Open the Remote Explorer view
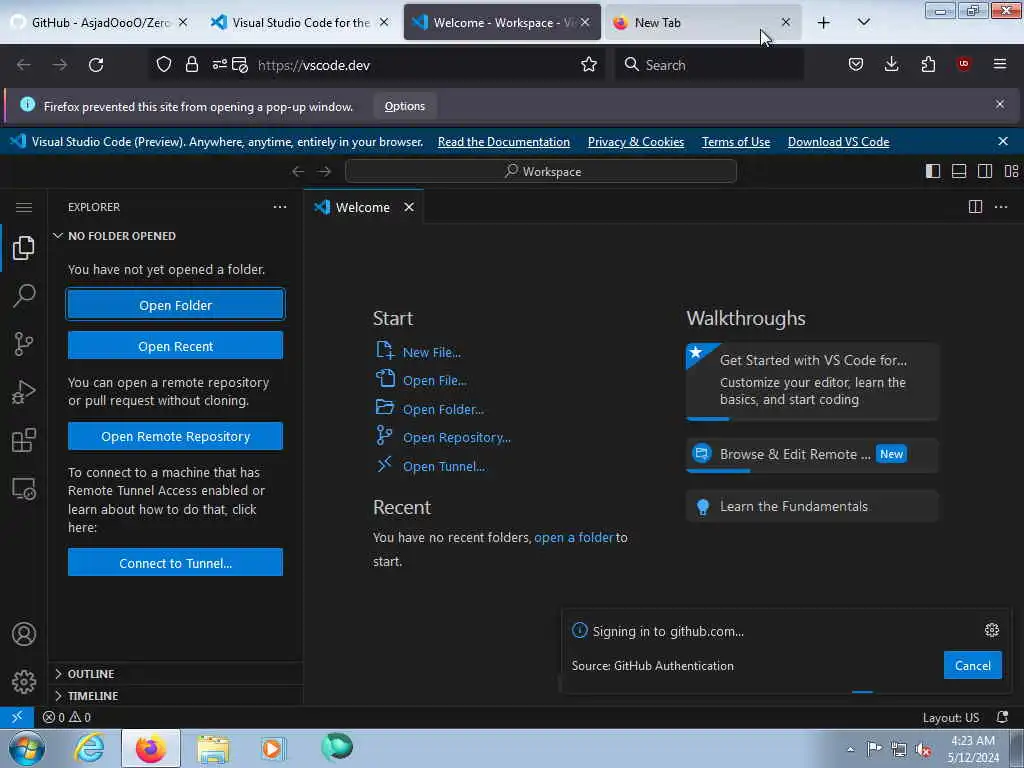Screen dimensions: 1024x768 pyautogui.click(x=24, y=488)
